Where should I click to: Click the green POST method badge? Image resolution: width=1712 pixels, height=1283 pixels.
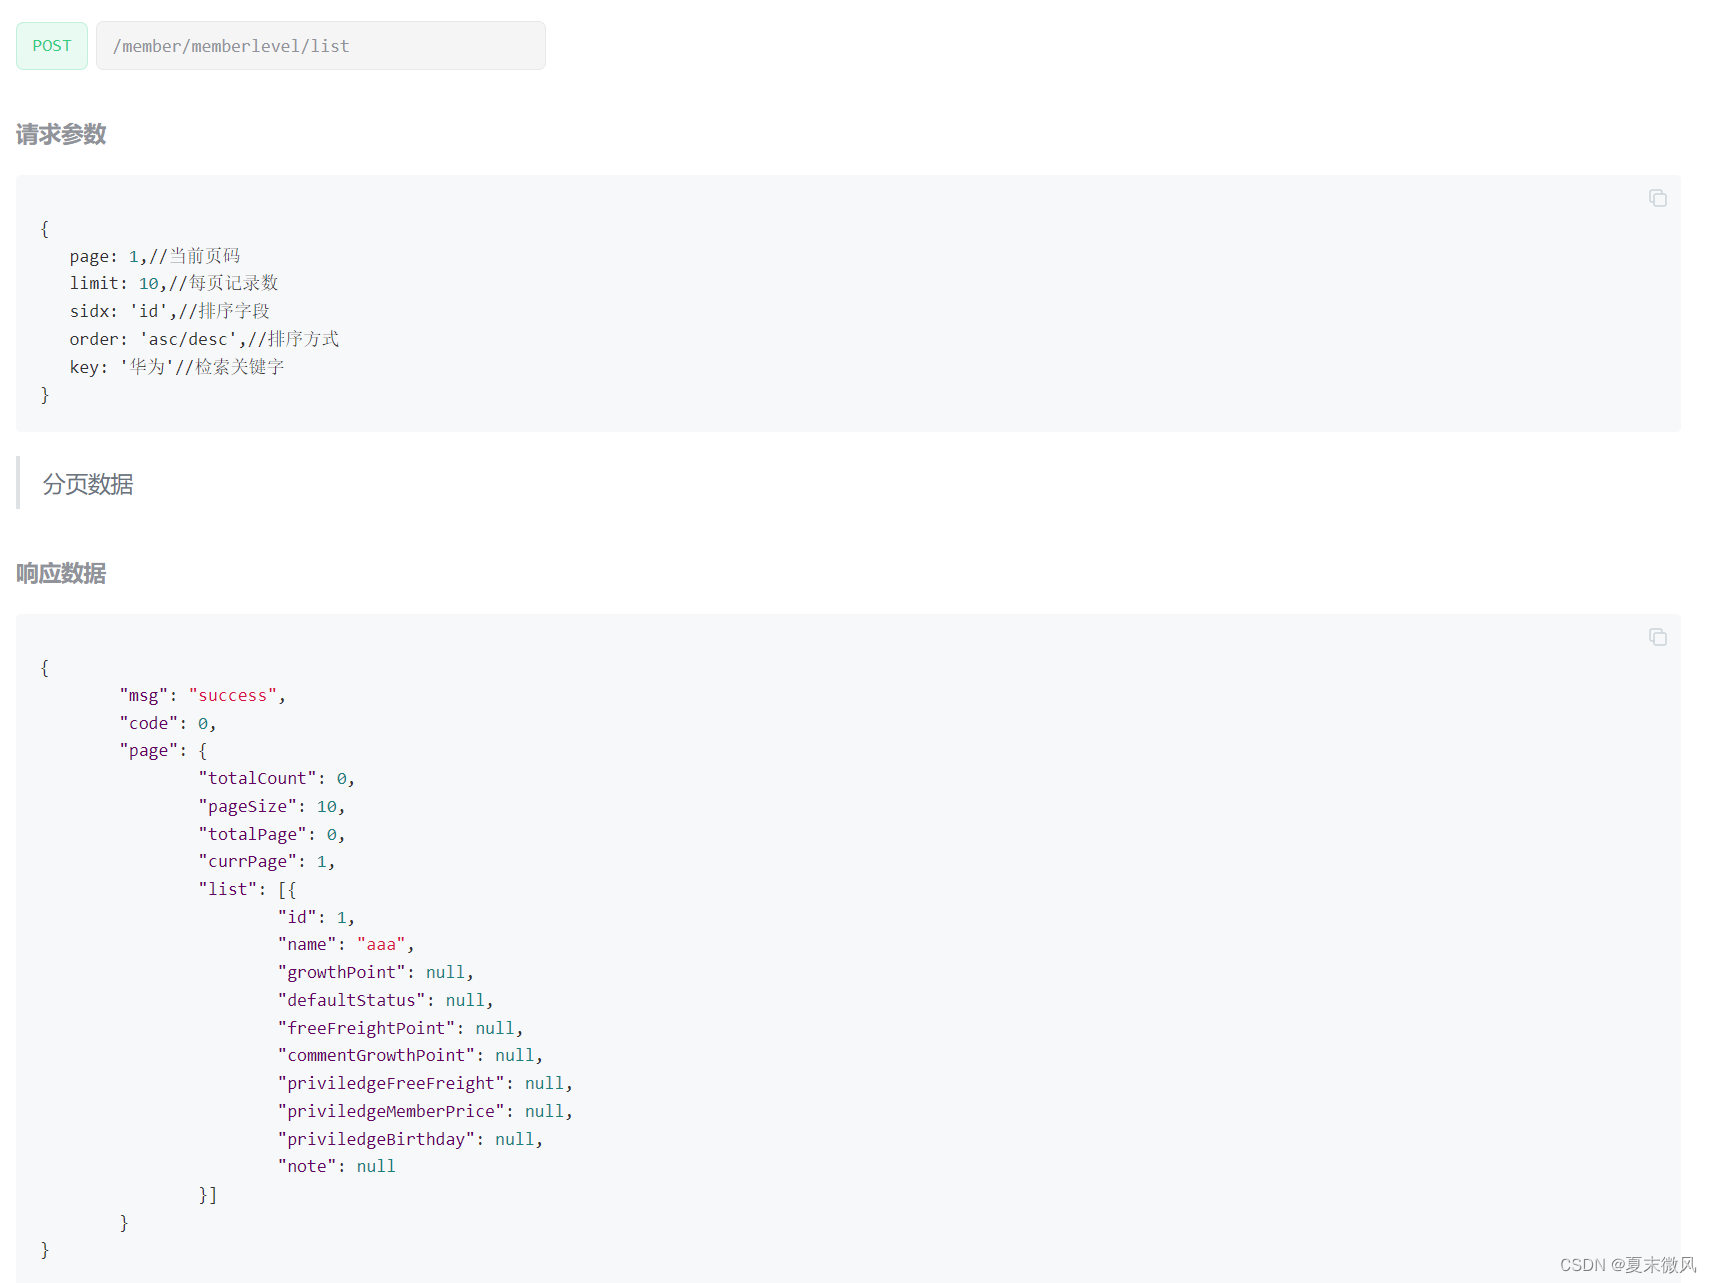(52, 46)
